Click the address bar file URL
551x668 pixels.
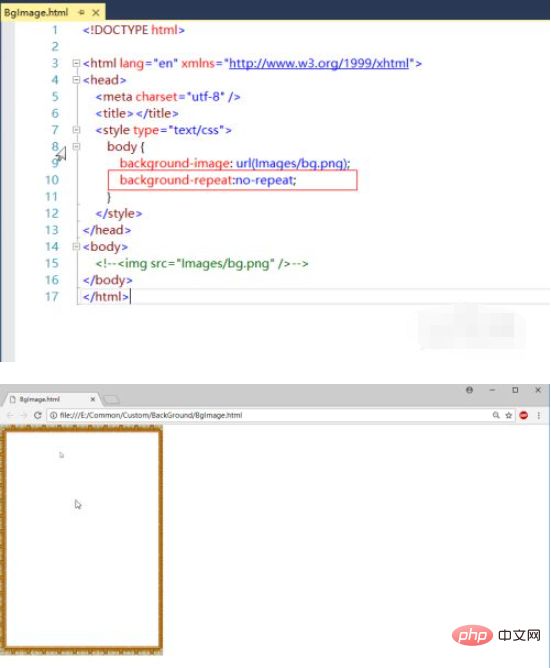(151, 415)
